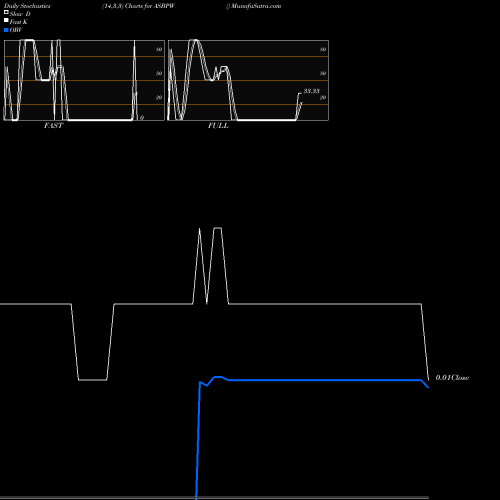The width and height of the screenshot is (500, 500).
Task: Click the Fast K legend swatch
Action: 6,21
